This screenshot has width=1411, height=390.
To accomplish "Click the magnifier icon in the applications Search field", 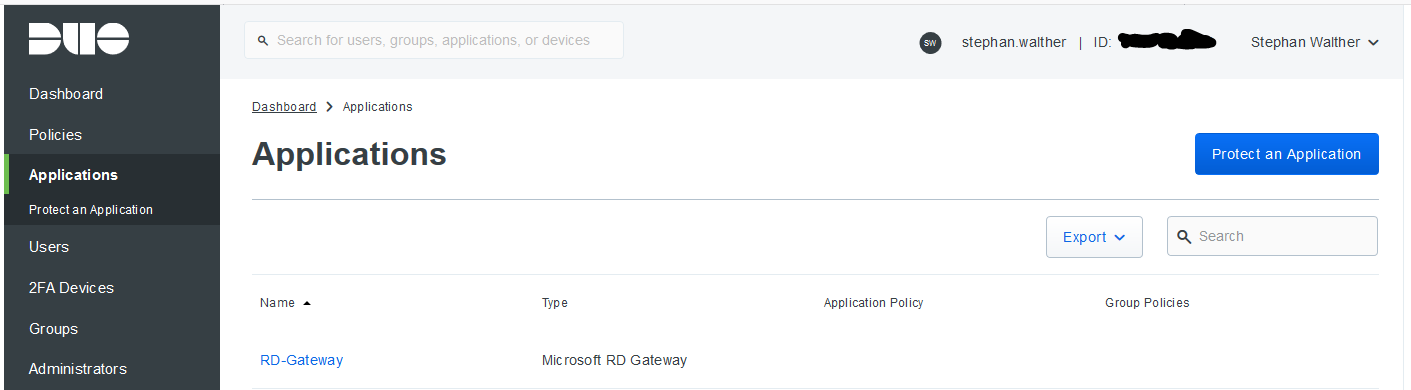I will click(1184, 237).
